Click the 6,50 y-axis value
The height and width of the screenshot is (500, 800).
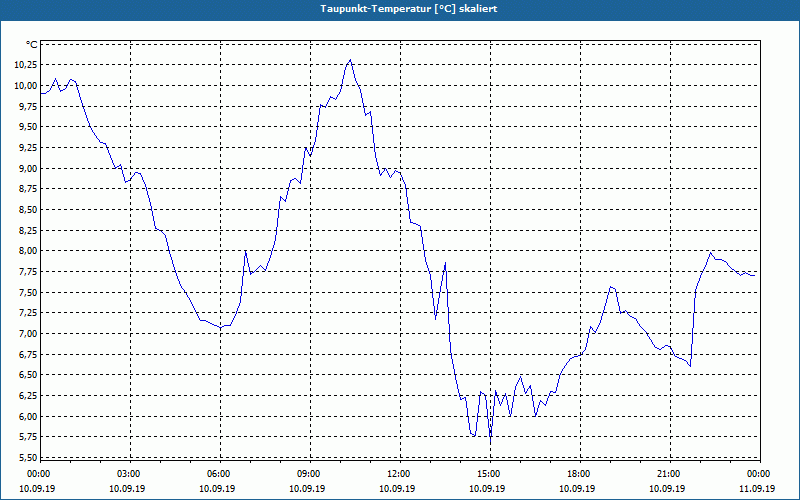(x=28, y=375)
